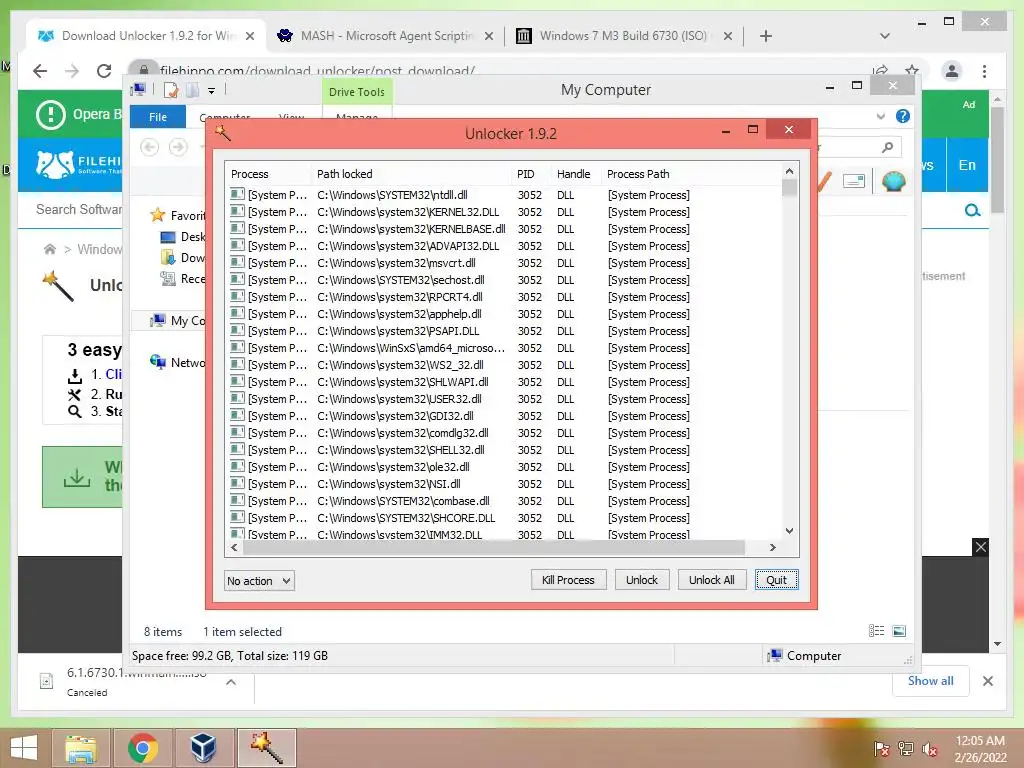1024x768 pixels.
Task: Open the Chrome three-dot menu
Action: coord(984,71)
